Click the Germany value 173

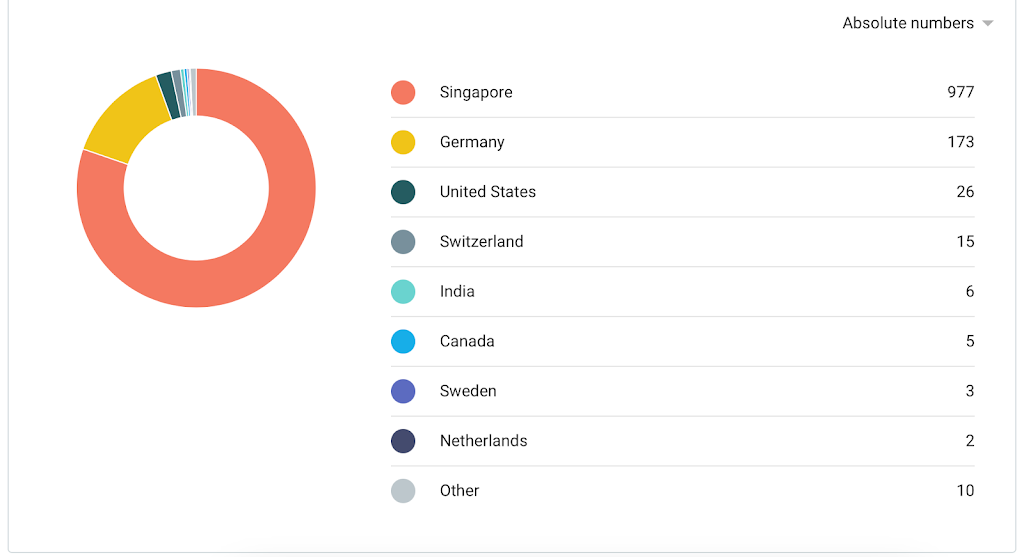click(960, 142)
